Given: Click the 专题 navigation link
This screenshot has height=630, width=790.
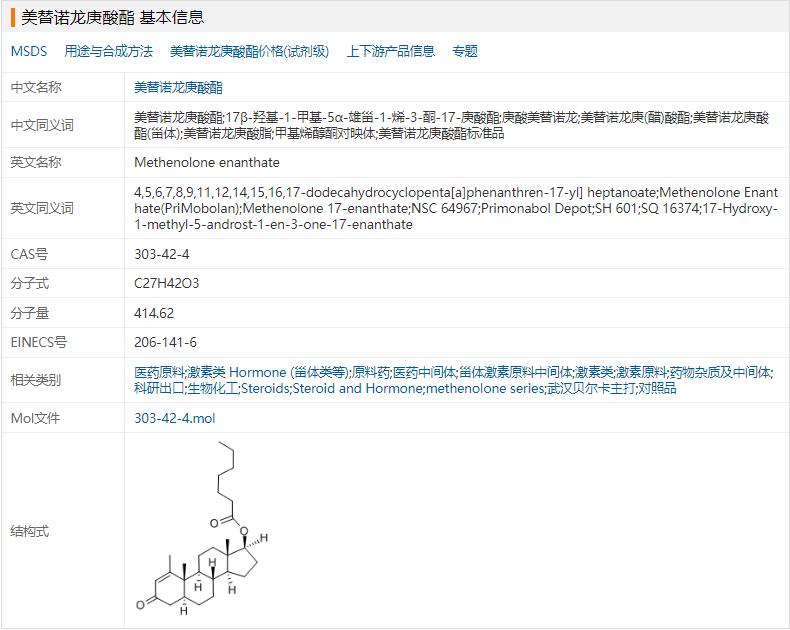Looking at the screenshot, I should pos(465,51).
